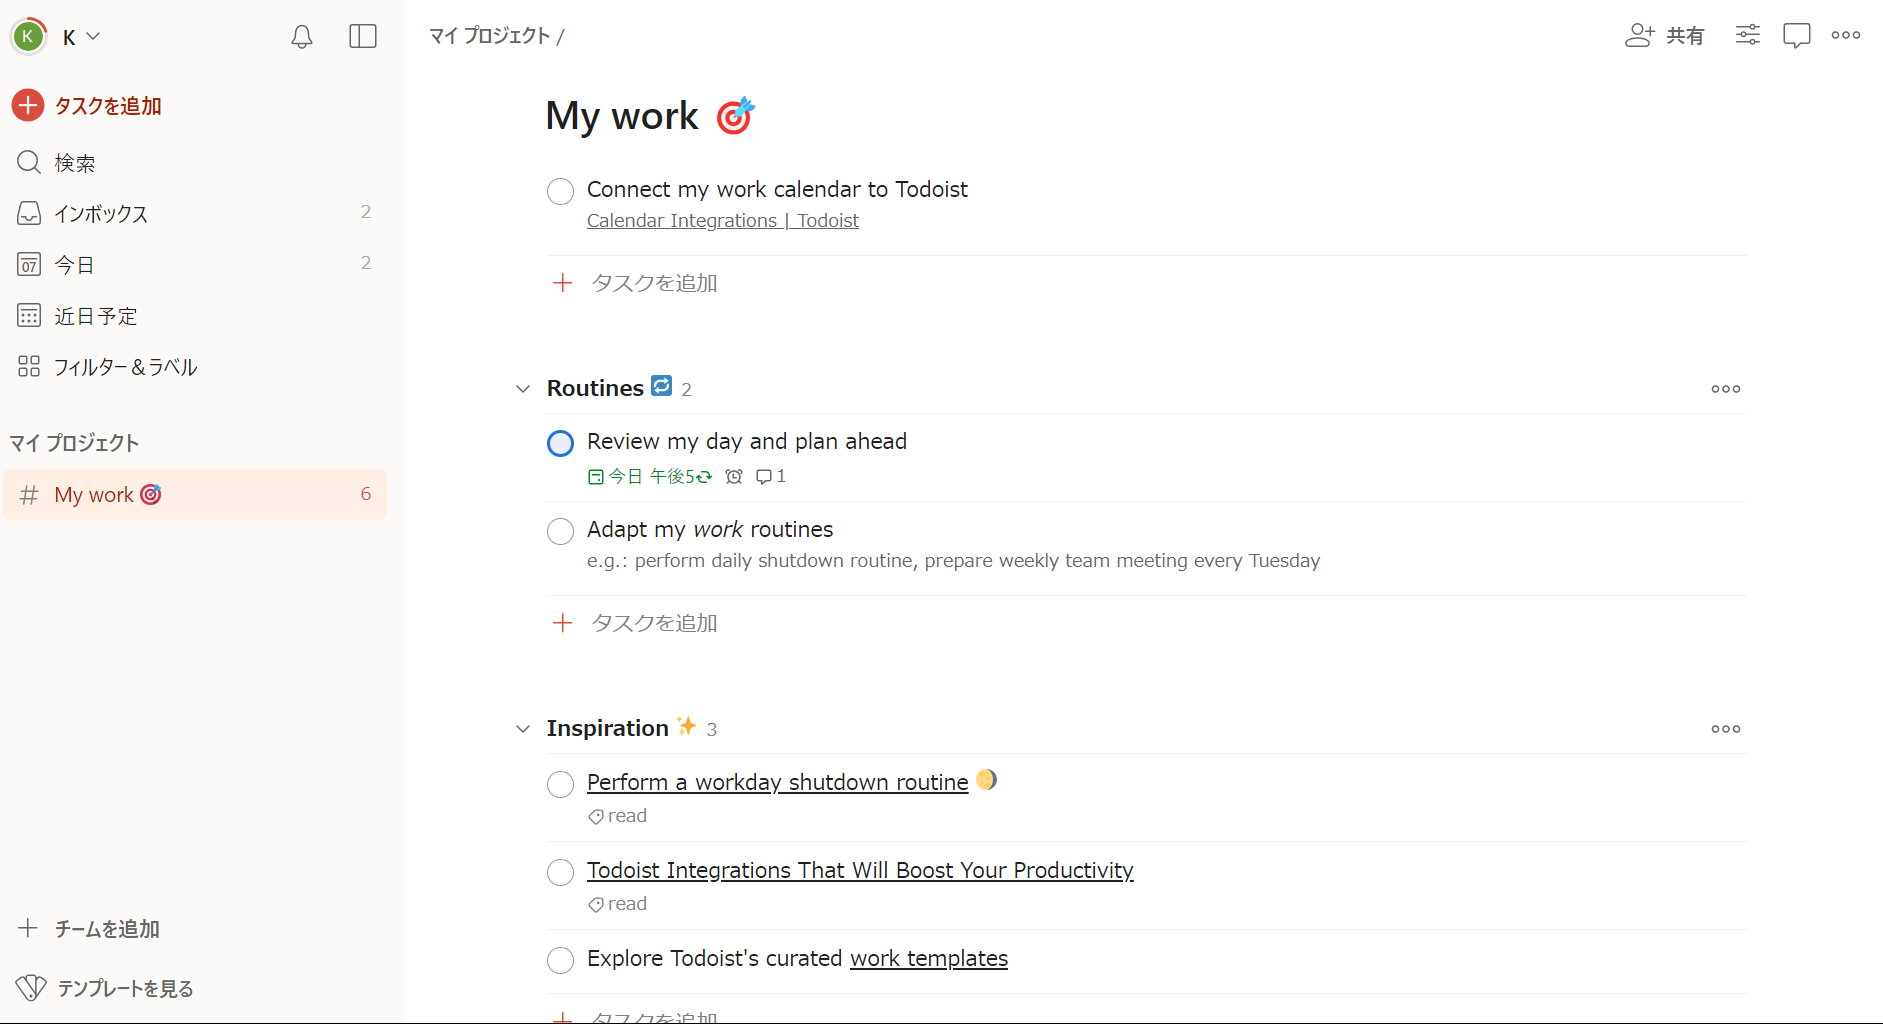Open the 近日予定 upcoming view
1883x1024 pixels.
click(95, 316)
